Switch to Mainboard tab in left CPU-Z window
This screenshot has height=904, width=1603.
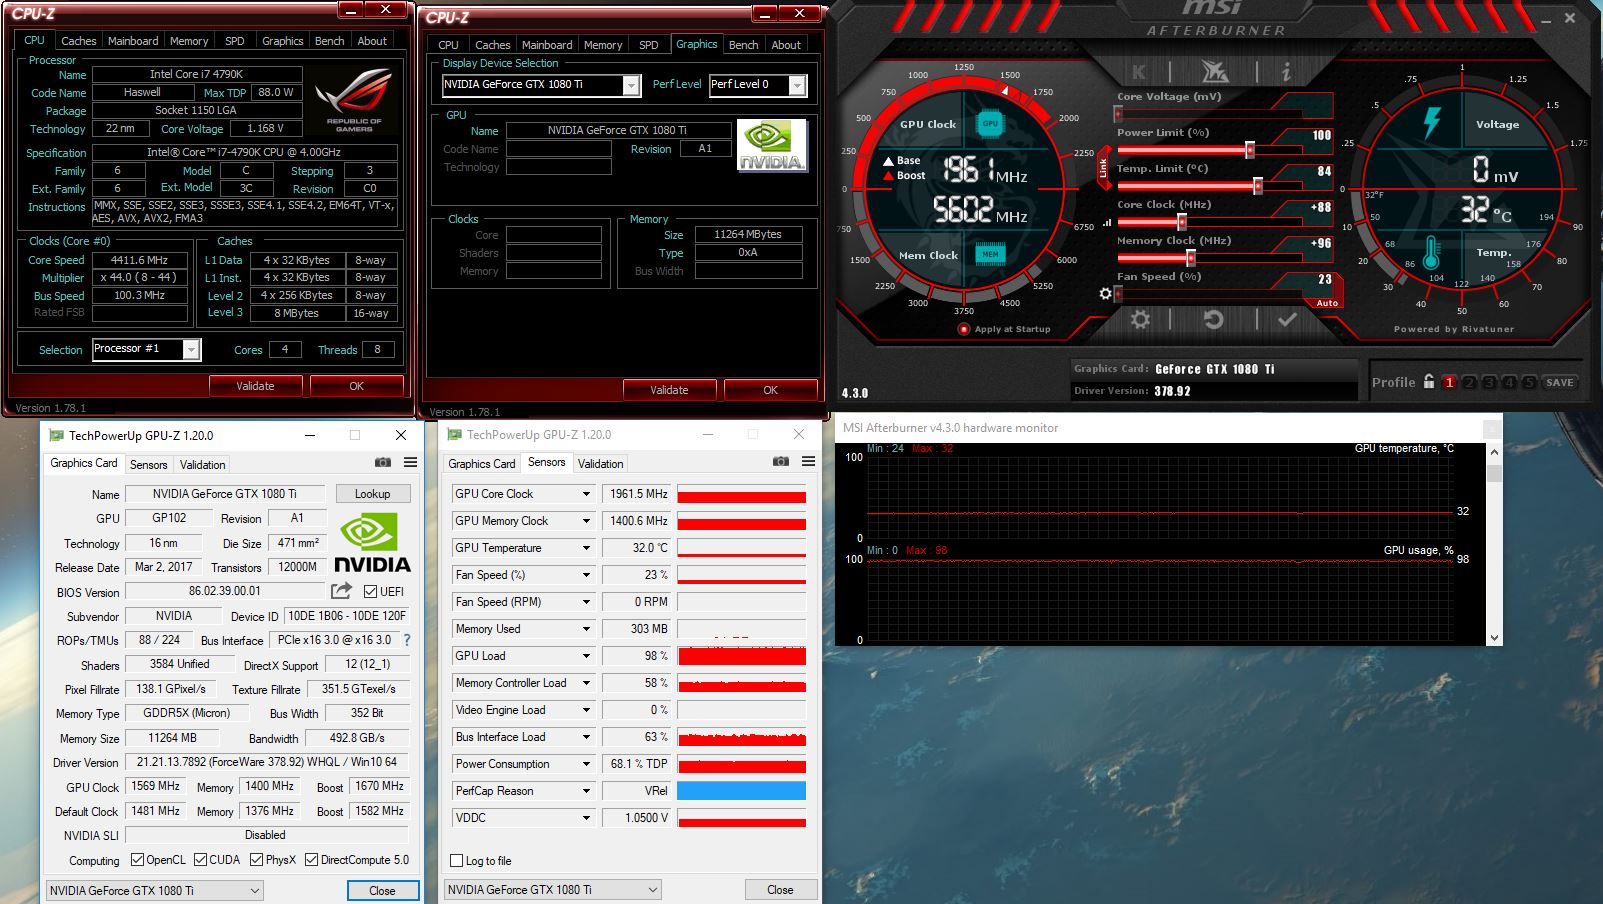(x=133, y=41)
